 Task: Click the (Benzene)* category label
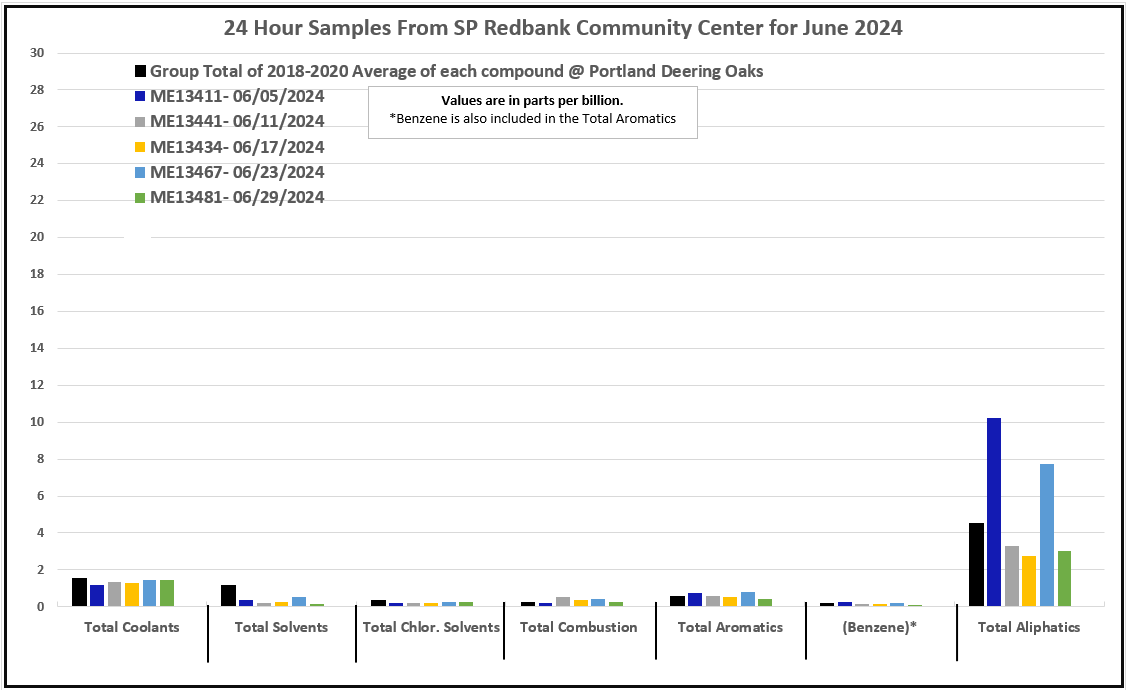click(880, 627)
